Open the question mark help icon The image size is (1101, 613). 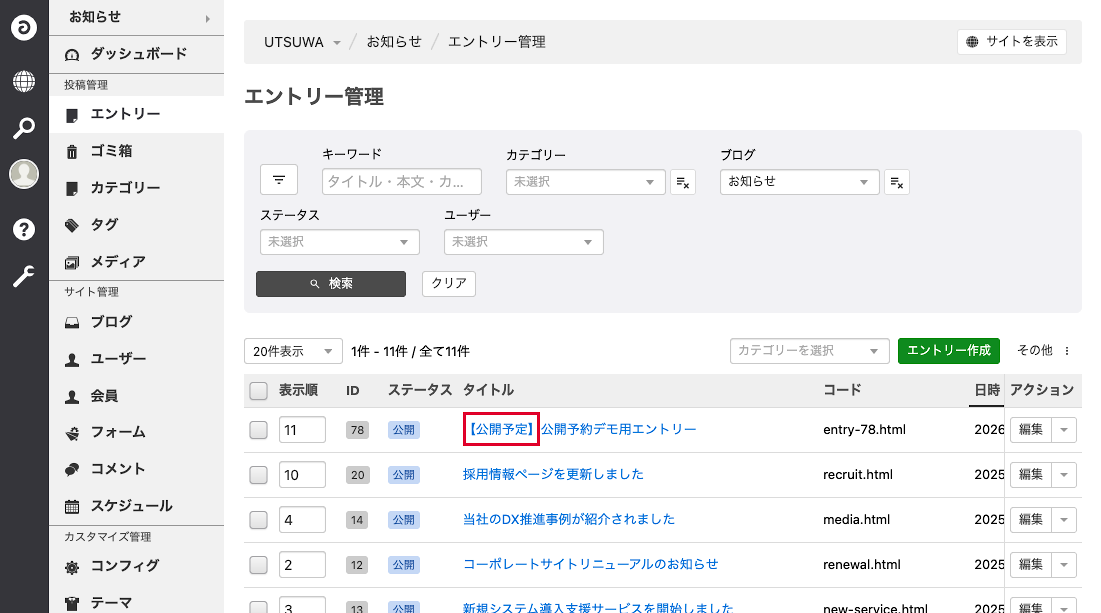pos(24,229)
